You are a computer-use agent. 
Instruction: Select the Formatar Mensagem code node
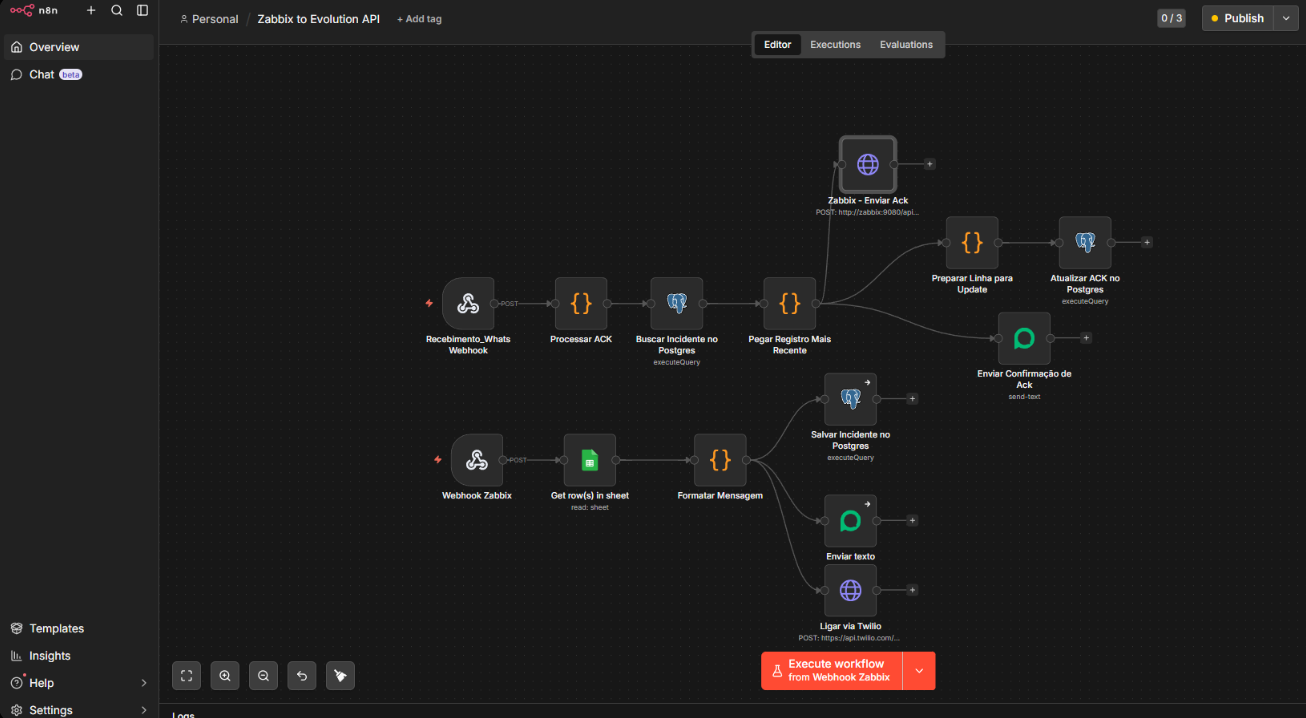(720, 460)
